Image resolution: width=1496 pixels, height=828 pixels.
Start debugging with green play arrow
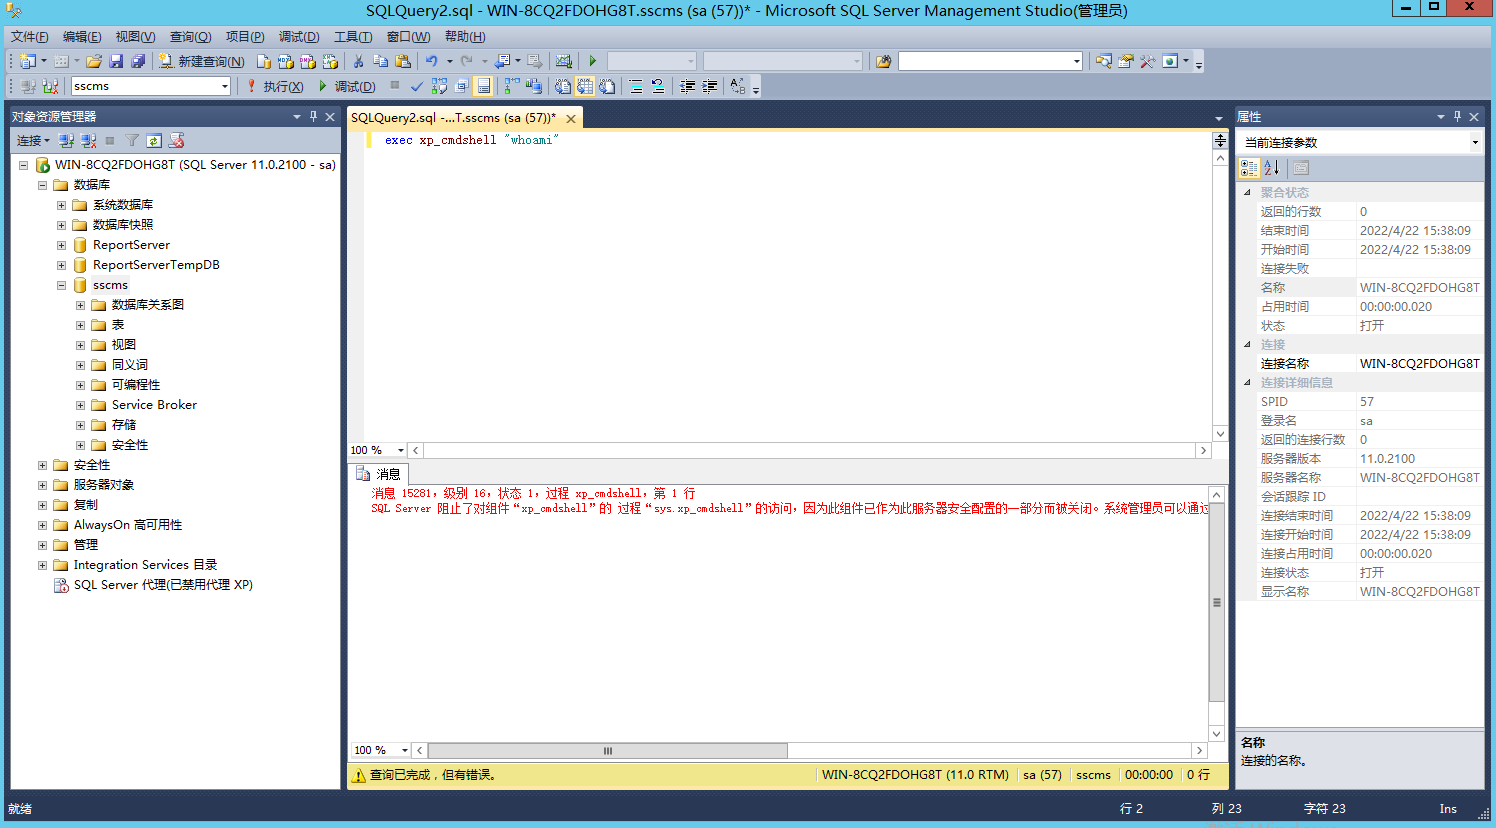[x=593, y=61]
